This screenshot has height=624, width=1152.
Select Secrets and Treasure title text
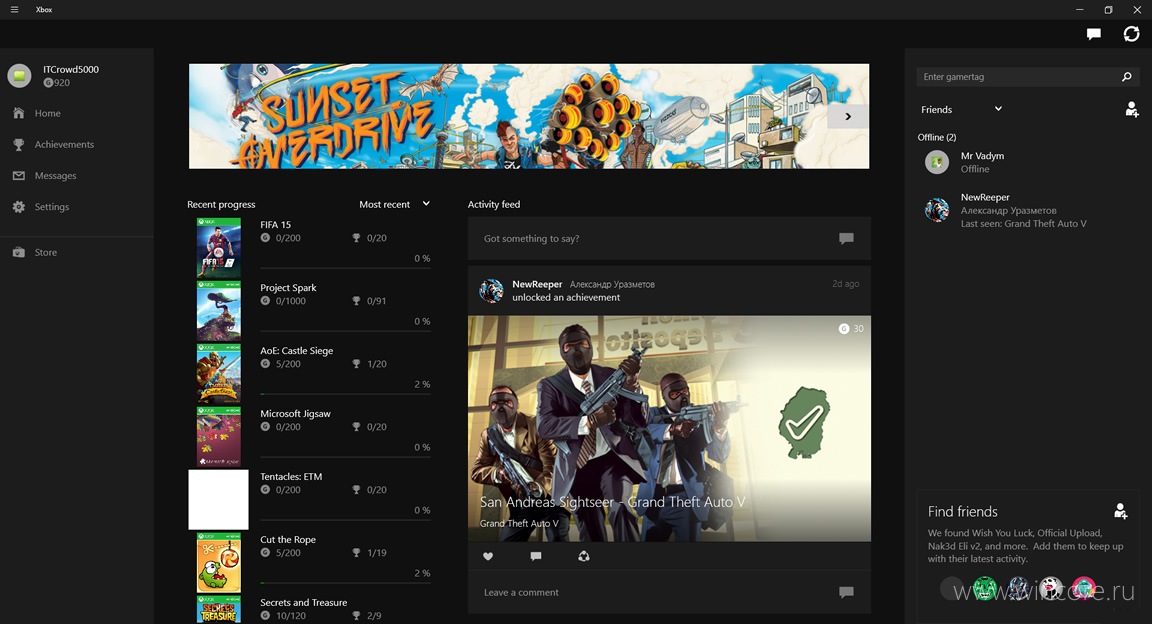pos(303,603)
